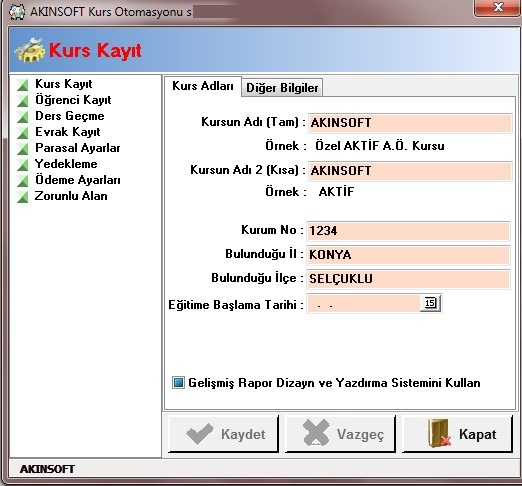Click the Bulunduğu İlçe field showing SELÇUKLU
The width and height of the screenshot is (522, 486).
pyautogui.click(x=408, y=279)
